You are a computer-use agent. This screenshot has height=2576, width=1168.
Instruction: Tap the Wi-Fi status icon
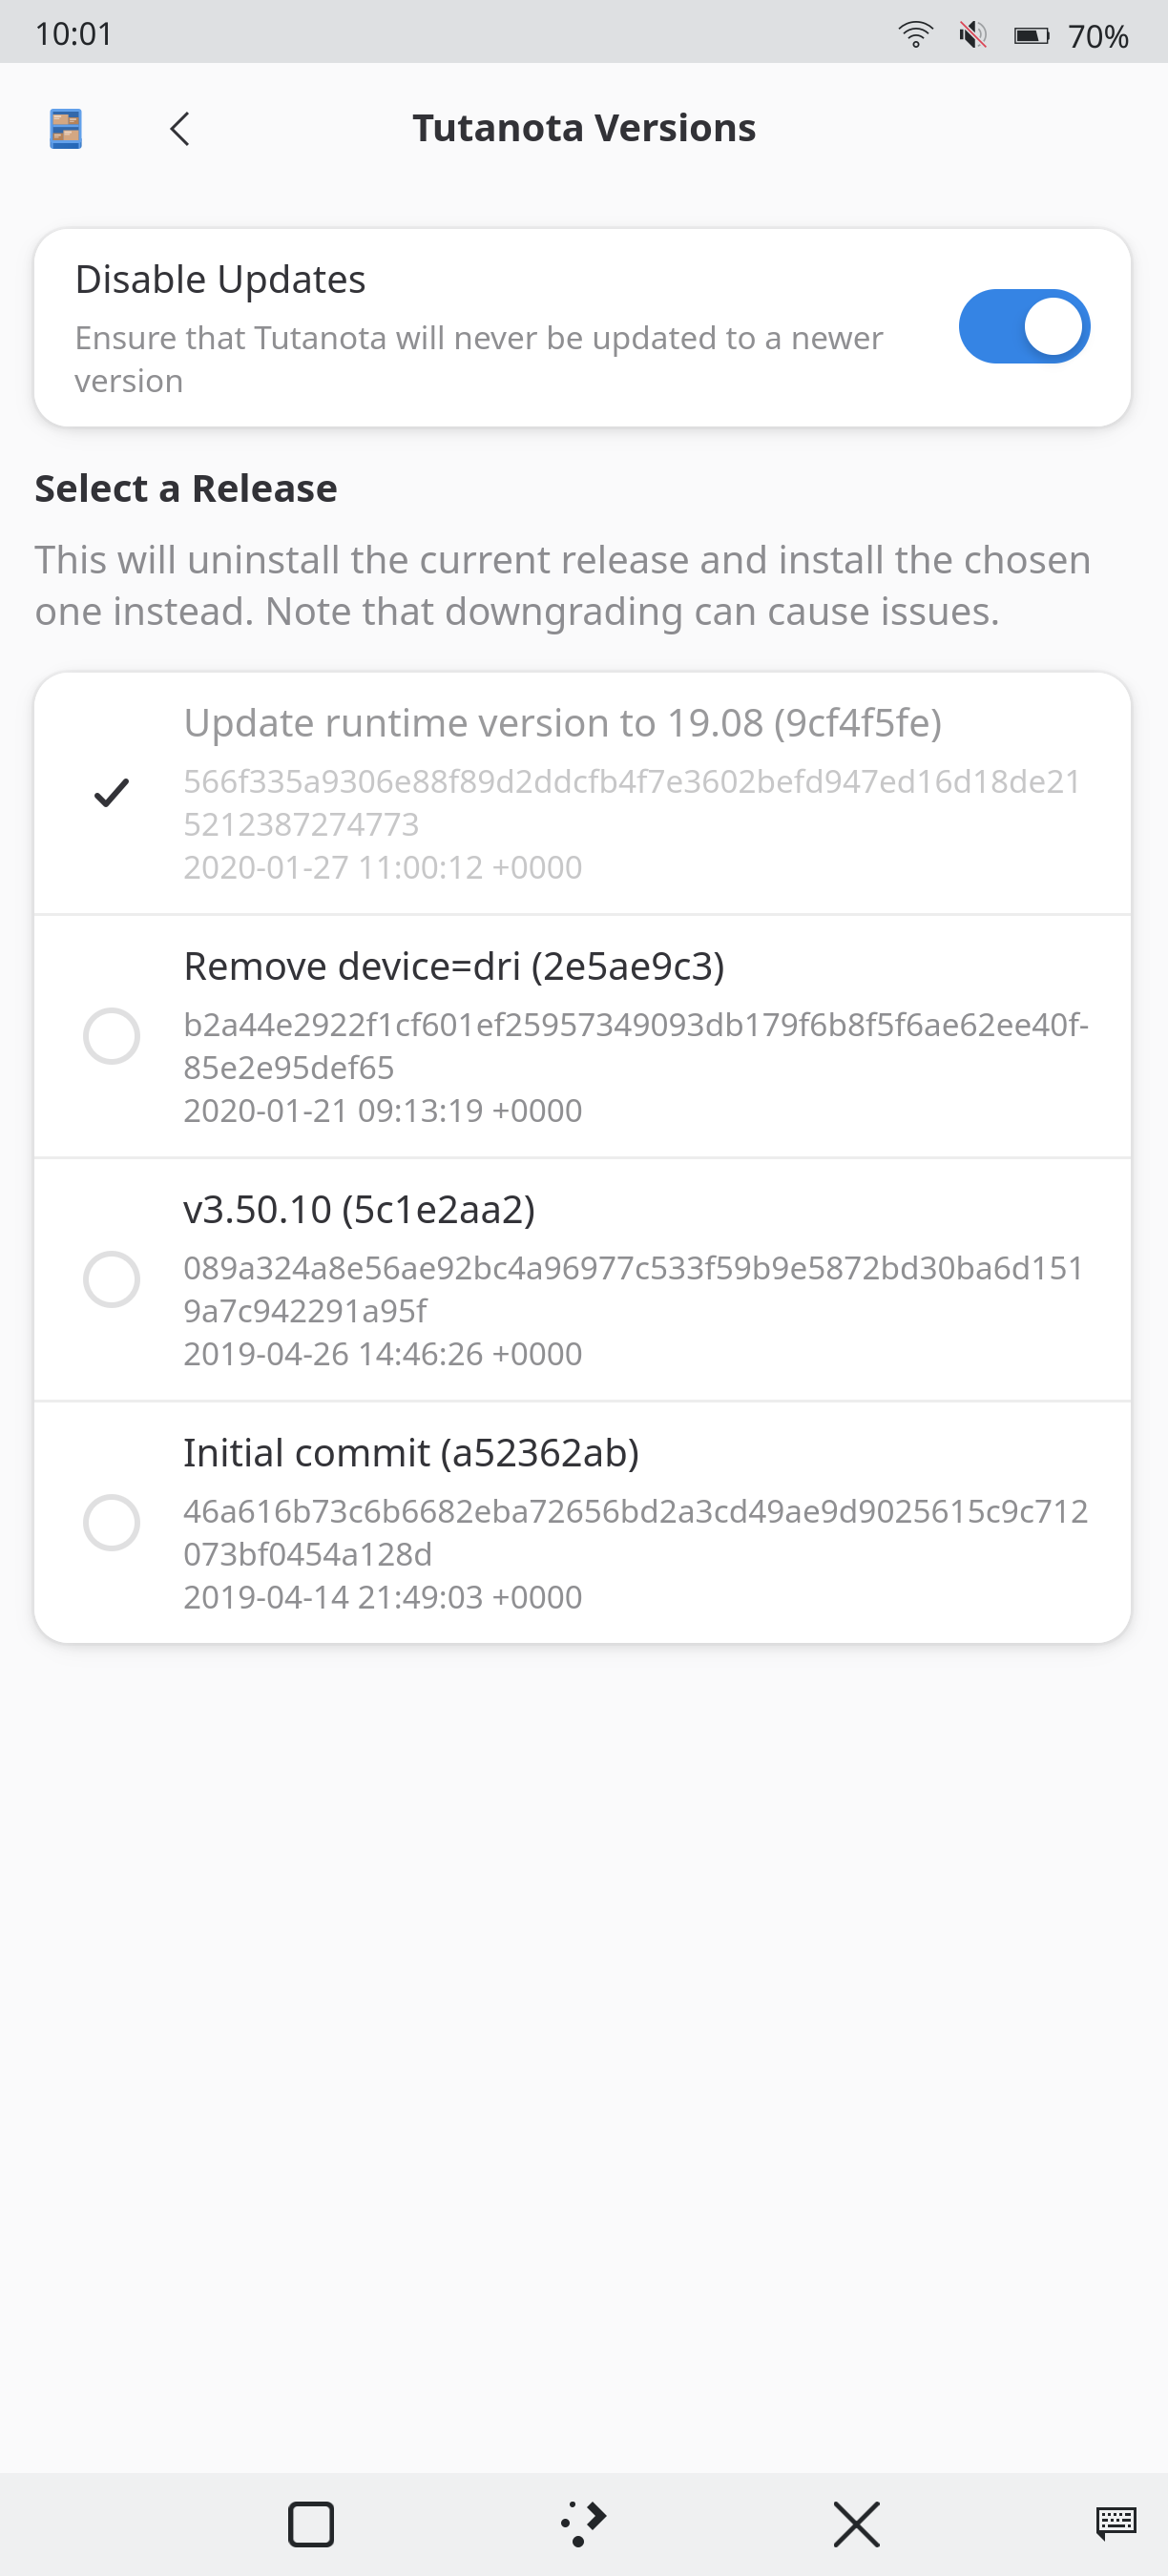(x=915, y=35)
